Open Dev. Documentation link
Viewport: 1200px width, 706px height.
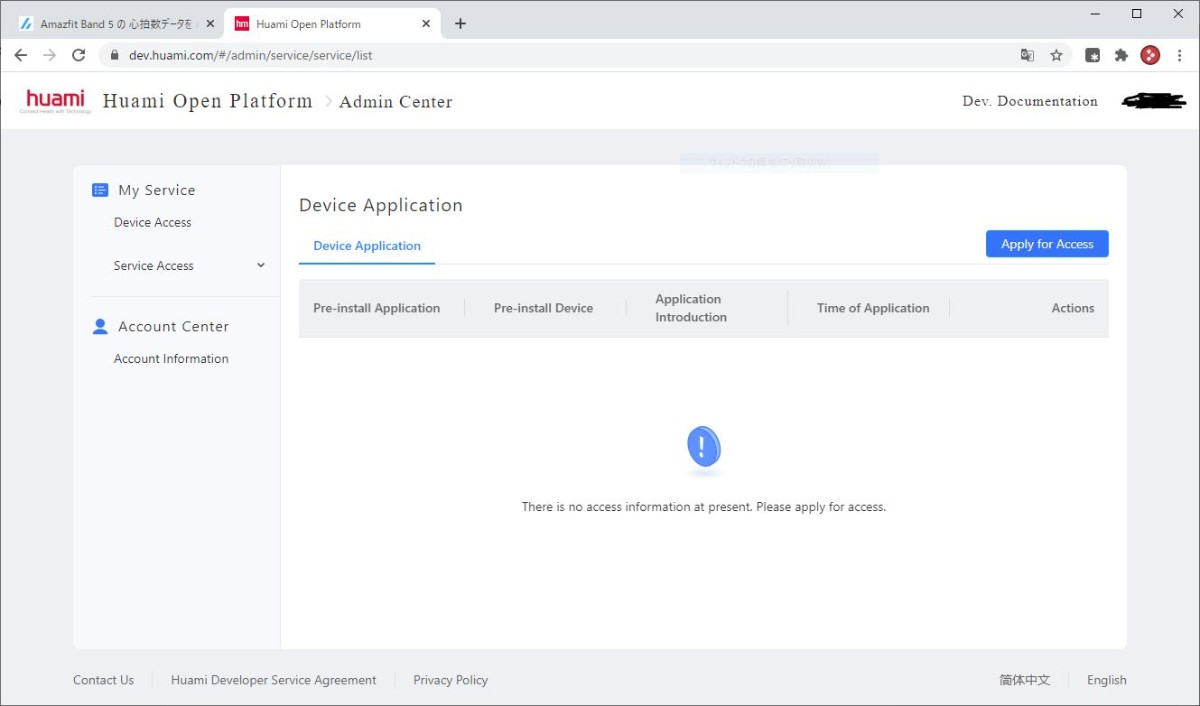pos(1030,101)
